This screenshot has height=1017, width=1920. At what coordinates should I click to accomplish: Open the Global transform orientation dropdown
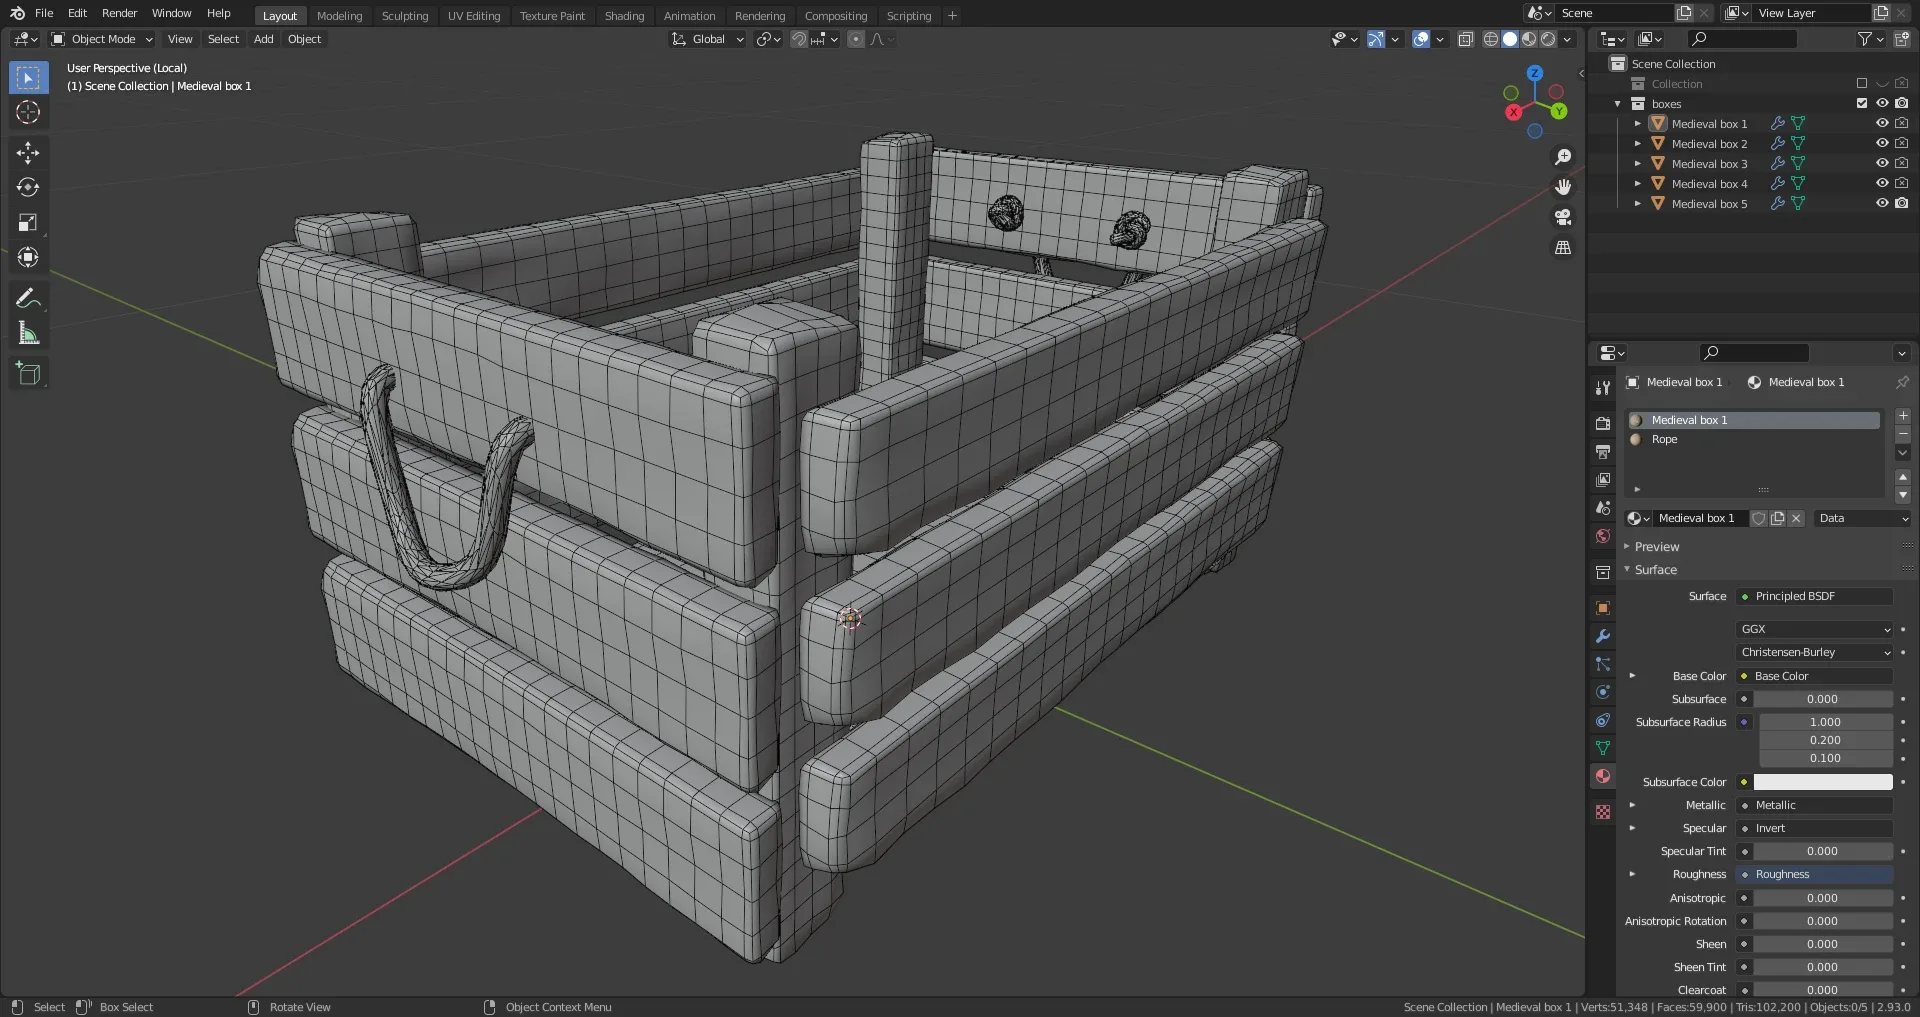[x=707, y=39]
